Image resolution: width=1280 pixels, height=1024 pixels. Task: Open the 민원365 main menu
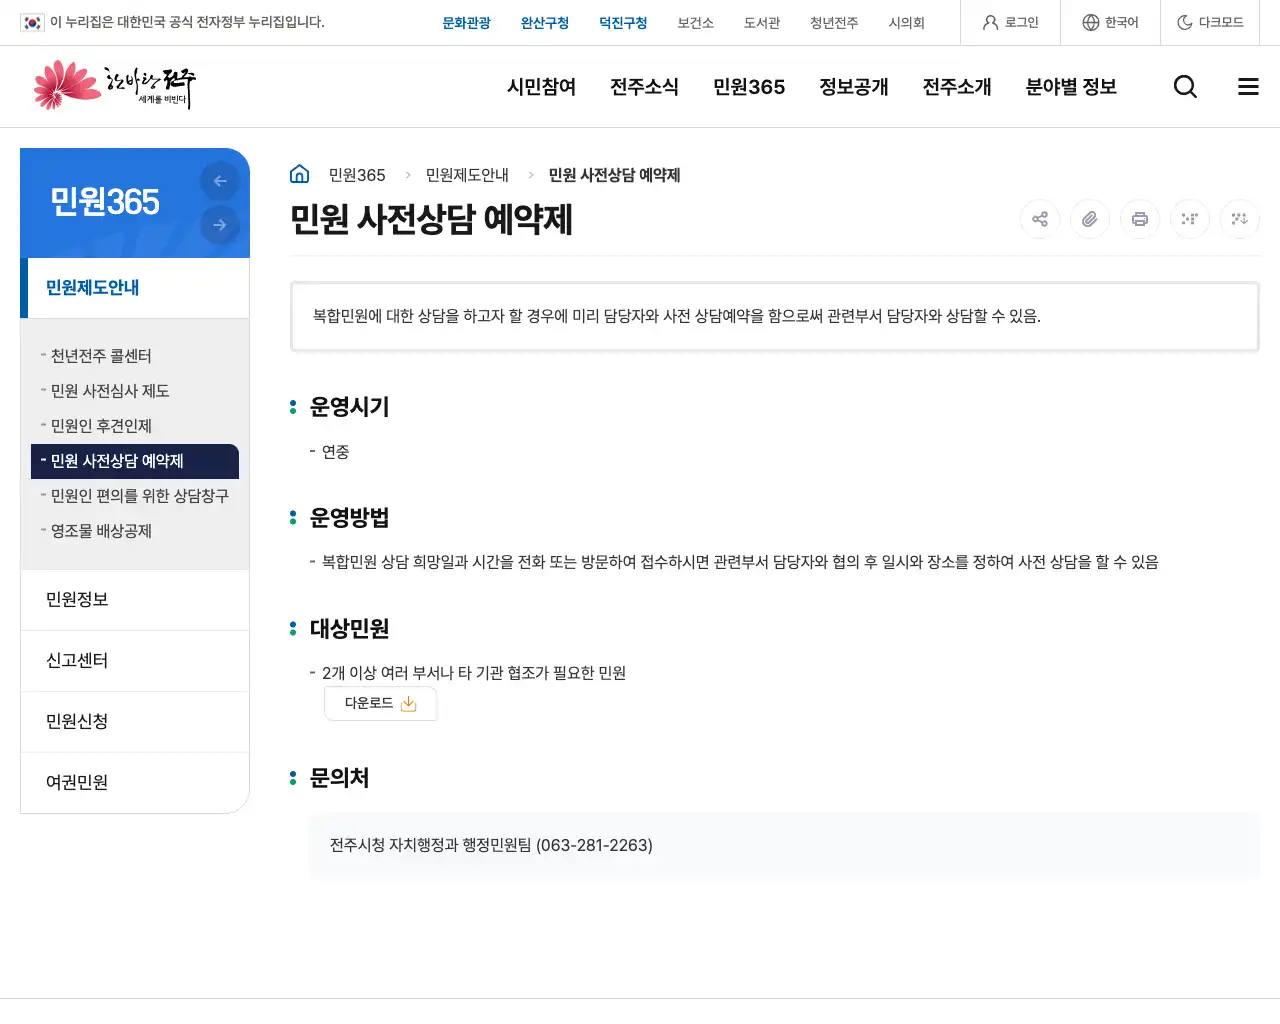tap(749, 87)
